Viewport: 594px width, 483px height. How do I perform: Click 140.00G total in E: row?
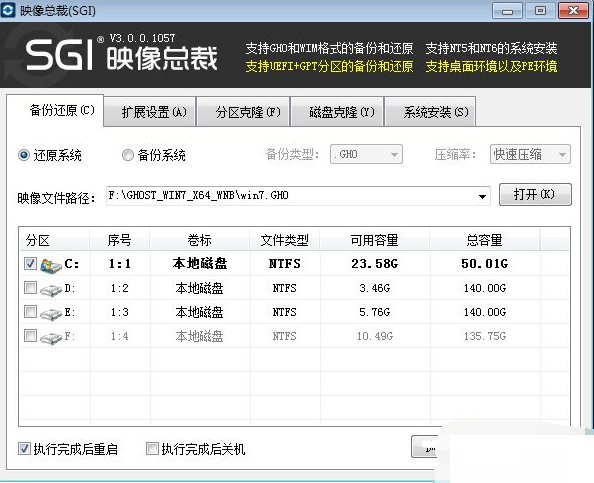tap(485, 312)
